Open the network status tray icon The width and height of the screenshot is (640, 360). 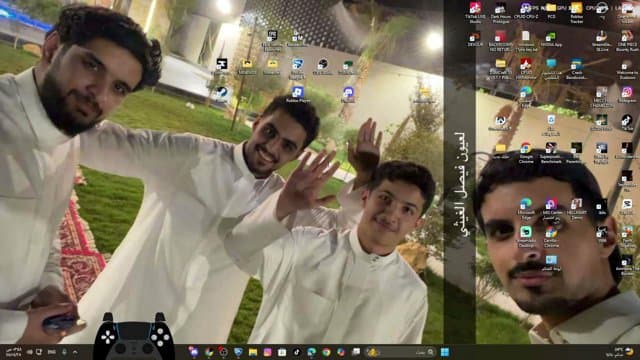coord(39,352)
